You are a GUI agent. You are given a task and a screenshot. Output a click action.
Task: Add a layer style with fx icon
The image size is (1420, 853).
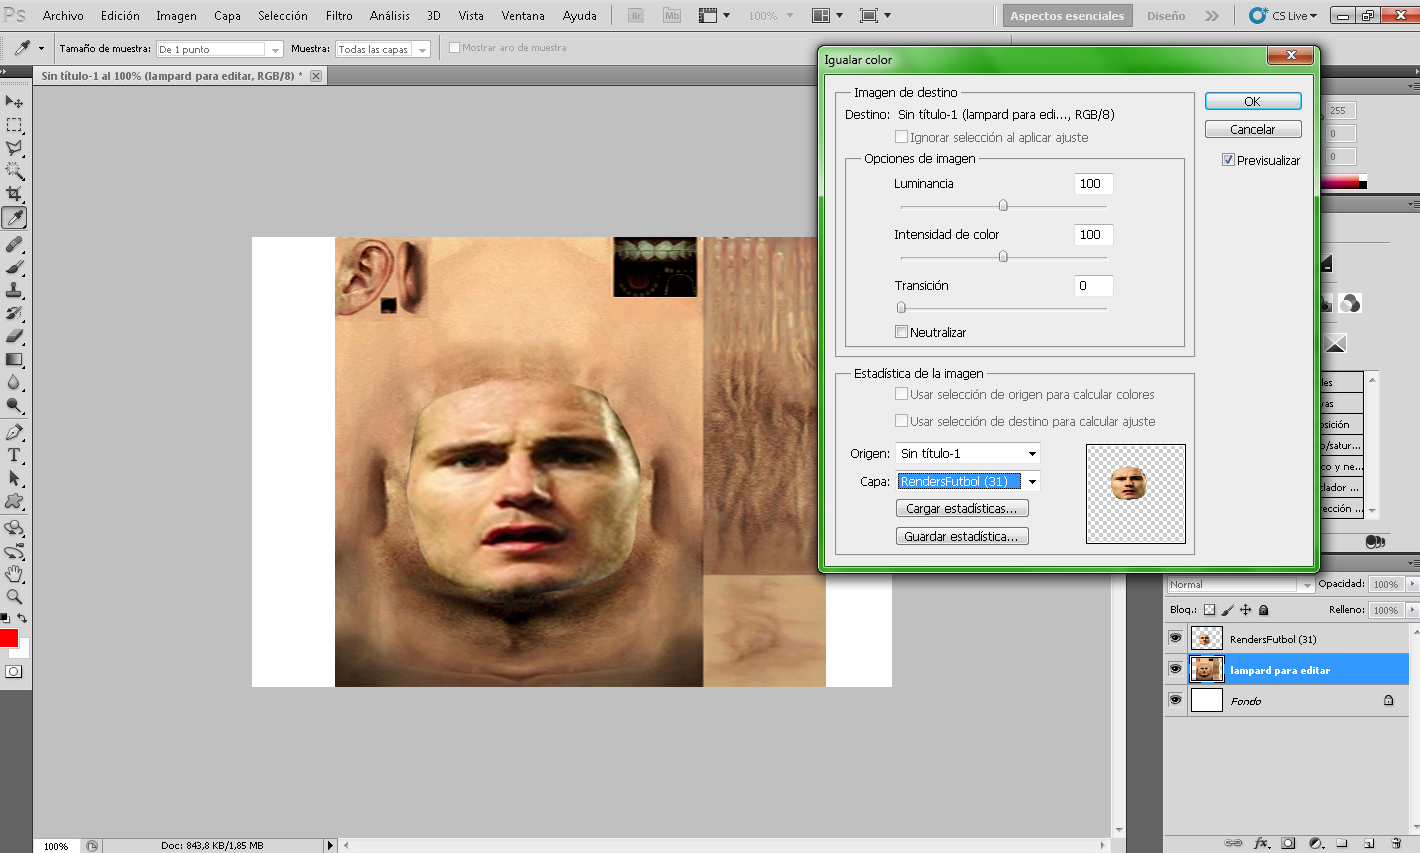point(1262,843)
